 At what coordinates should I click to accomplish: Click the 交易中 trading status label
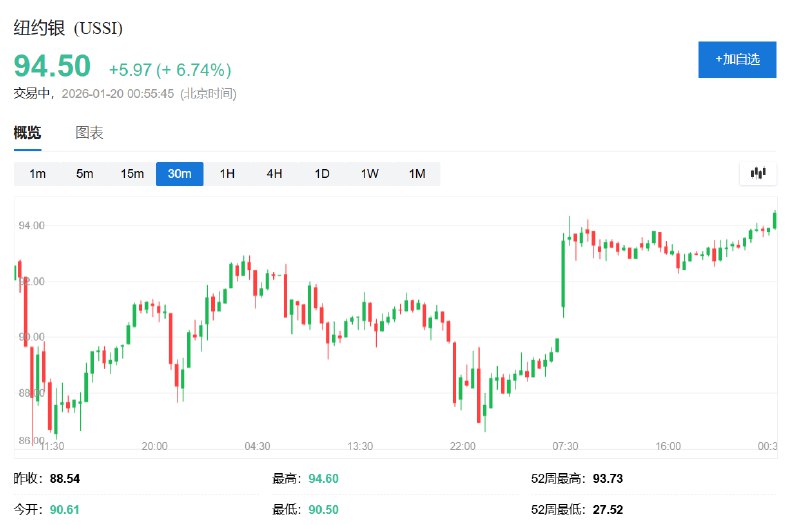[x=31, y=93]
